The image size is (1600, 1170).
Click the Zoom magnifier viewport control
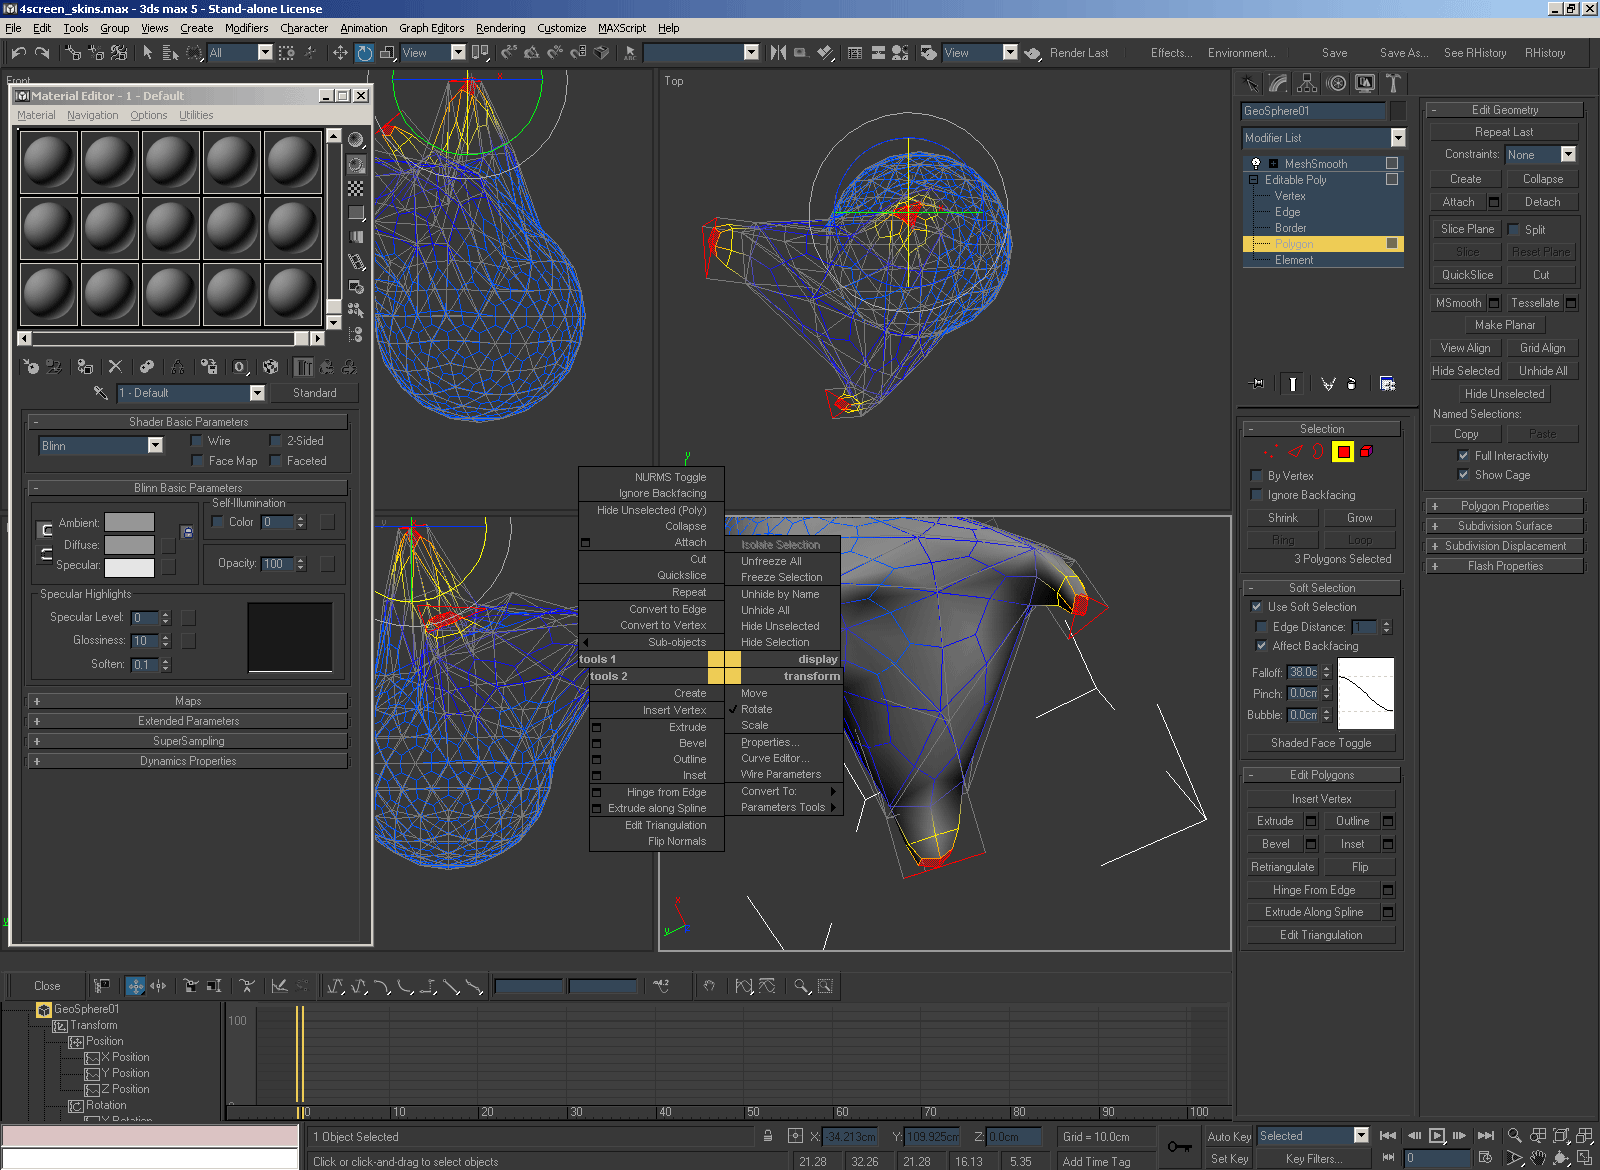[1515, 1135]
